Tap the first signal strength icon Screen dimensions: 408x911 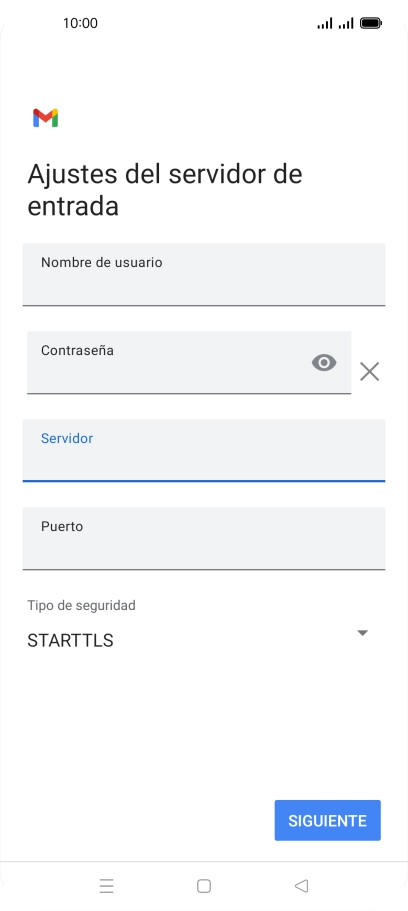pos(325,23)
